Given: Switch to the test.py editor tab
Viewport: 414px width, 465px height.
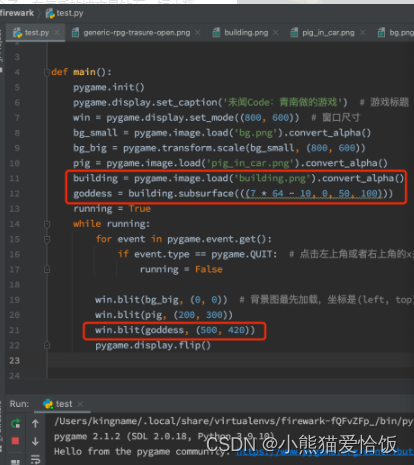Looking at the screenshot, I should 37,33.
